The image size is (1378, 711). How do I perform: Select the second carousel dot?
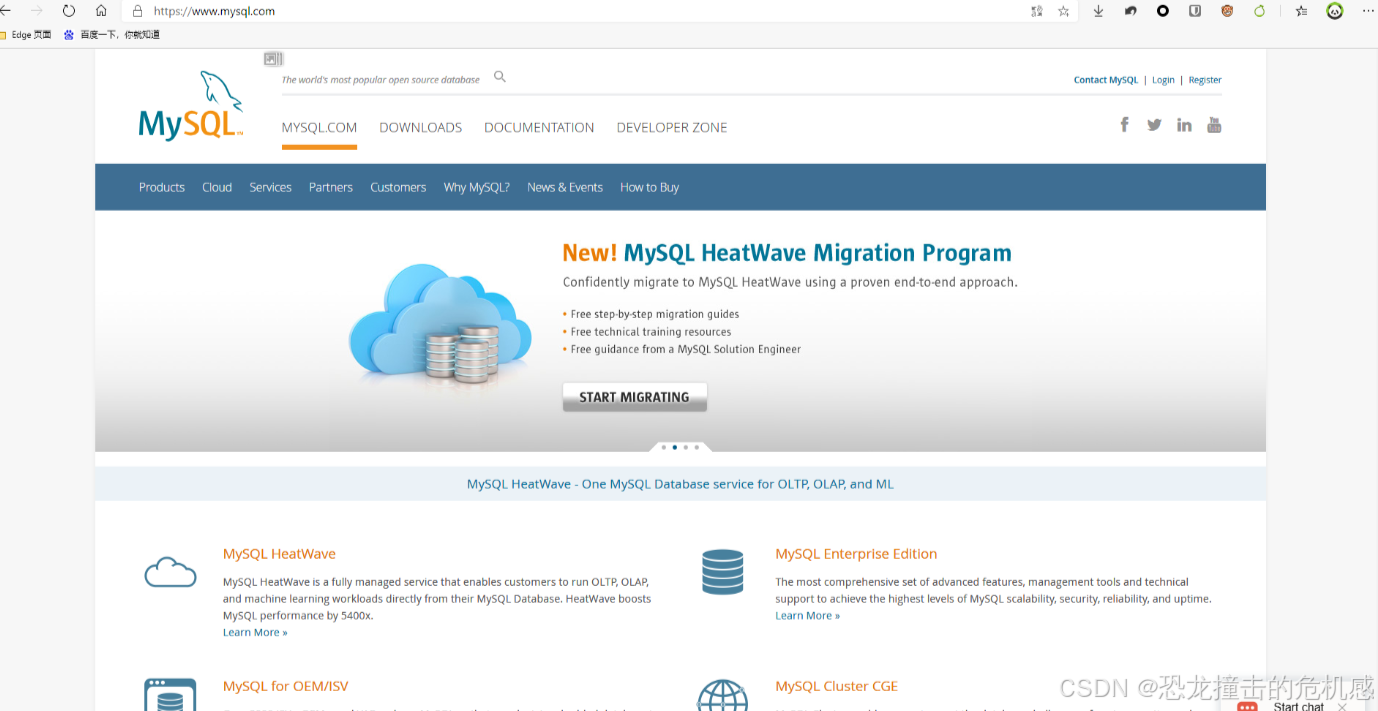click(x=675, y=447)
